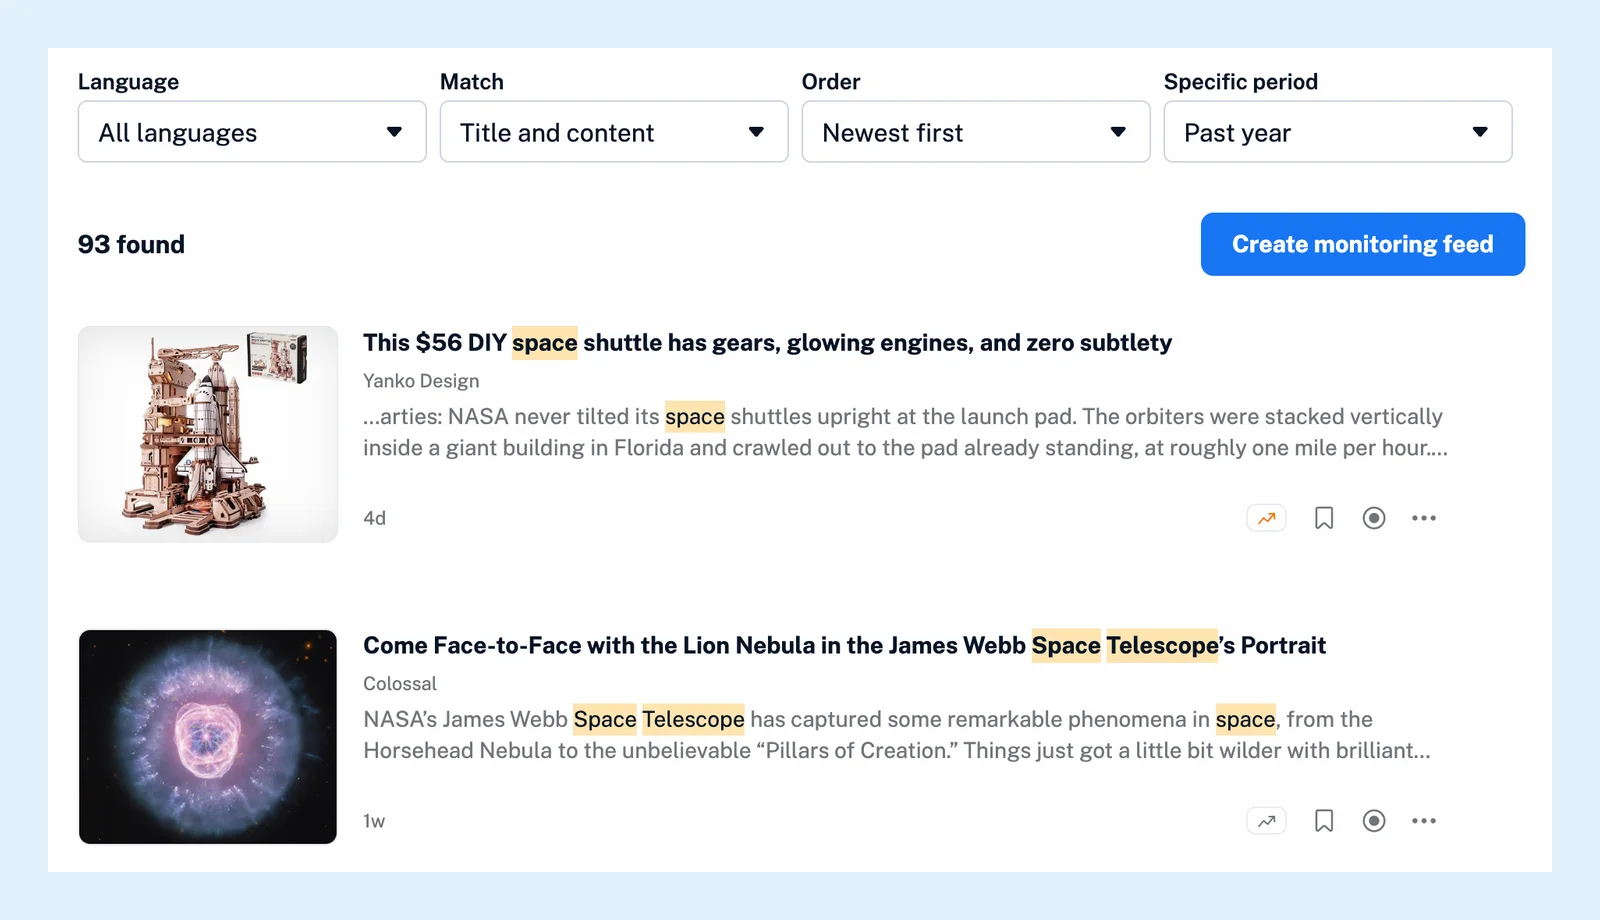Open the All languages dropdown
The image size is (1600, 920).
(252, 131)
